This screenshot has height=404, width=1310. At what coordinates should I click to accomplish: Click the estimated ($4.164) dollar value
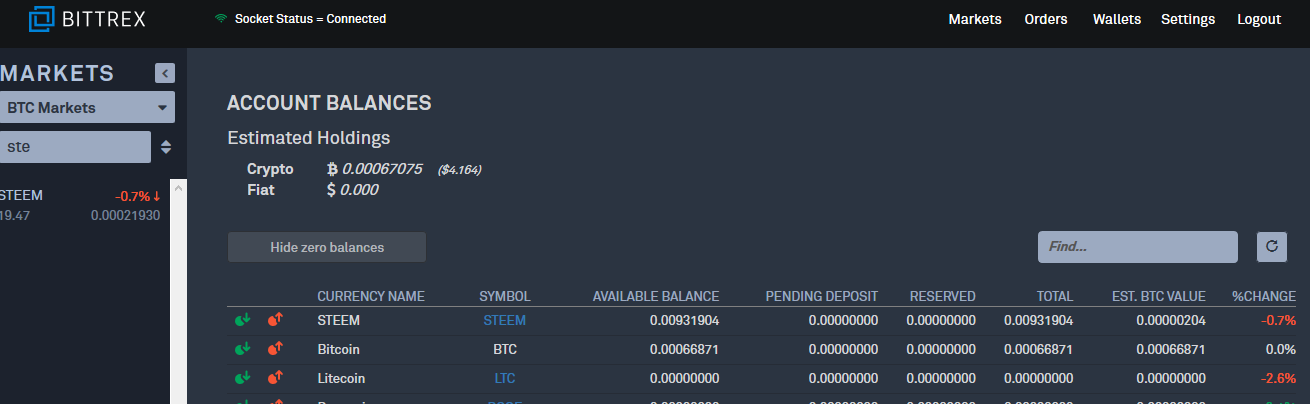coord(460,170)
